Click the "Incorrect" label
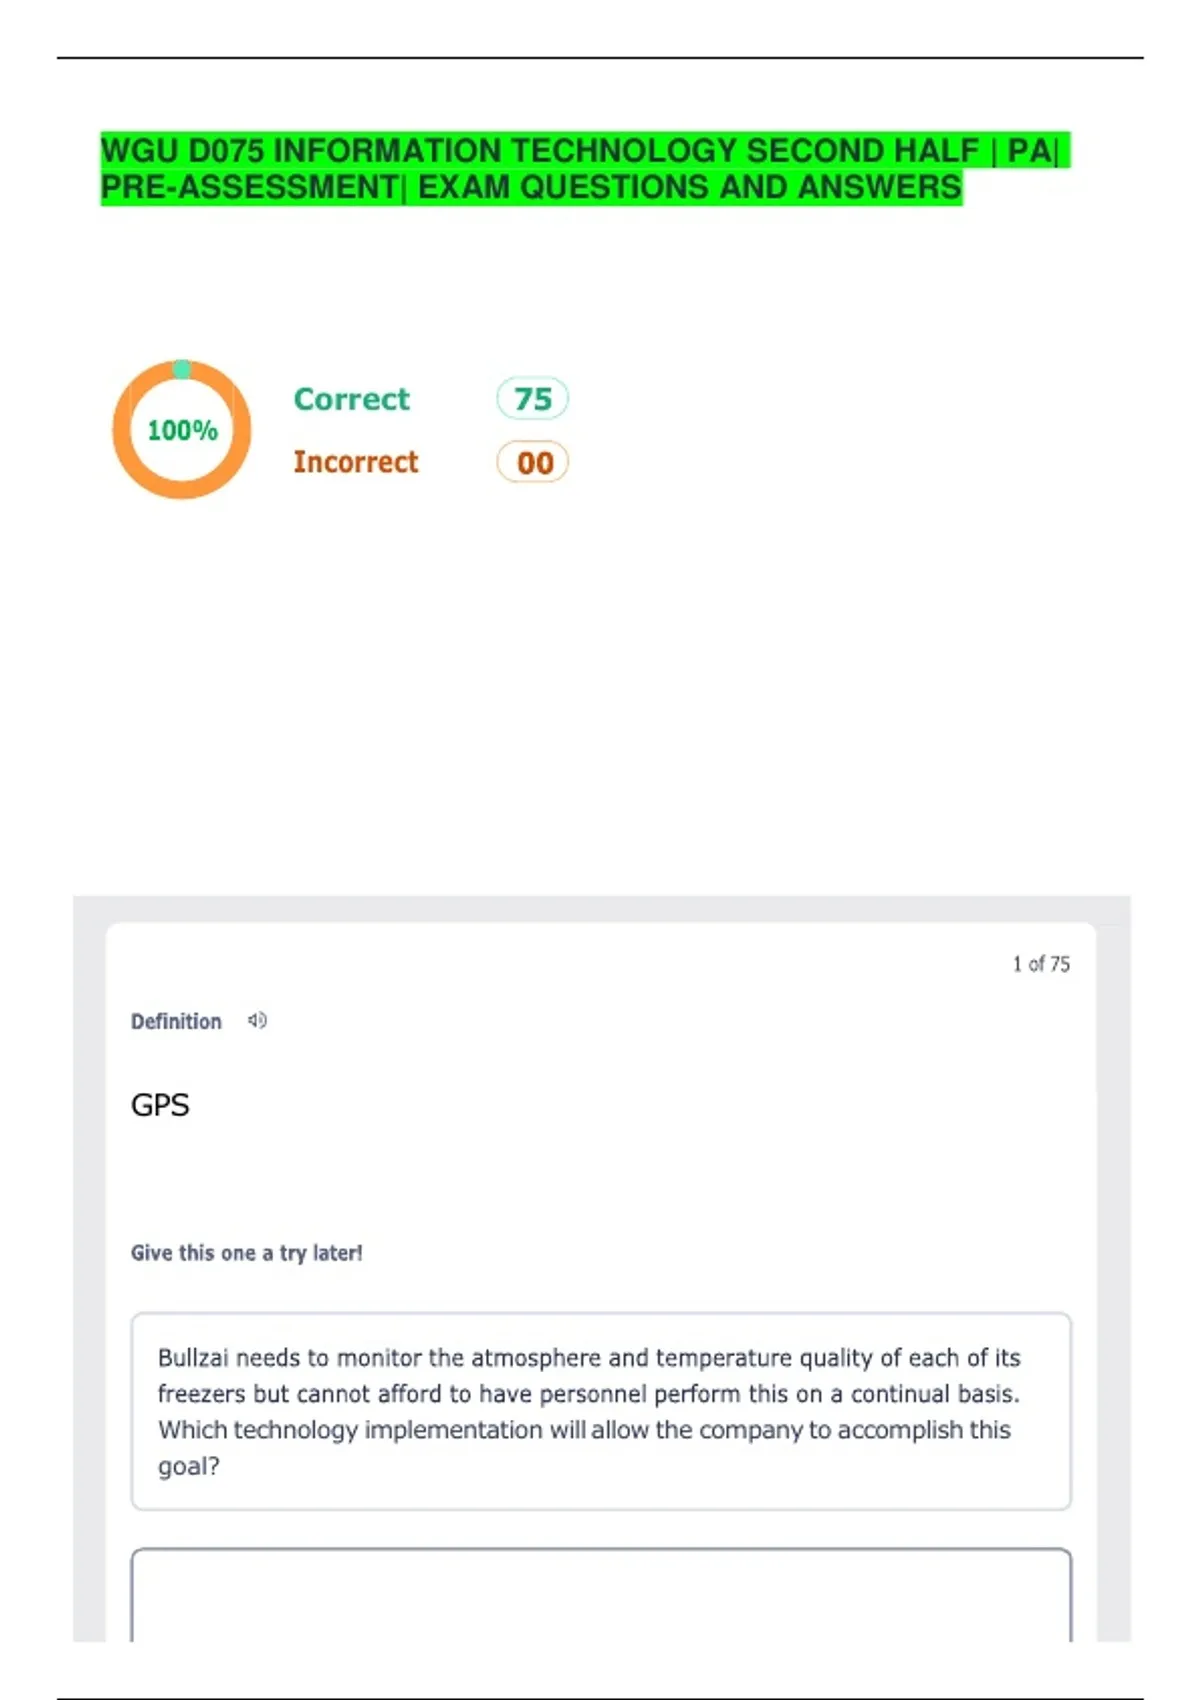This screenshot has width=1200, height=1700. tap(355, 462)
